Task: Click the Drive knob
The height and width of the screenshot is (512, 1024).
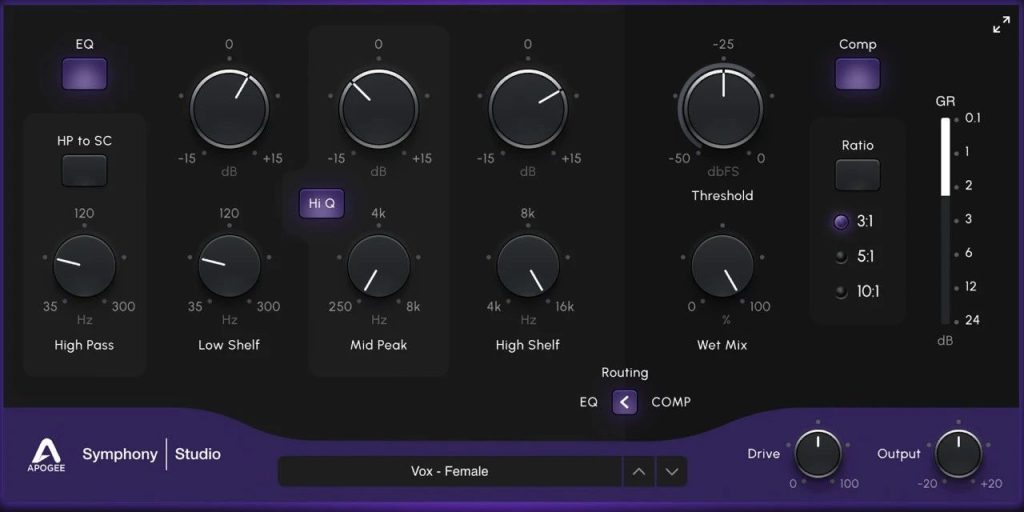Action: tap(818, 454)
